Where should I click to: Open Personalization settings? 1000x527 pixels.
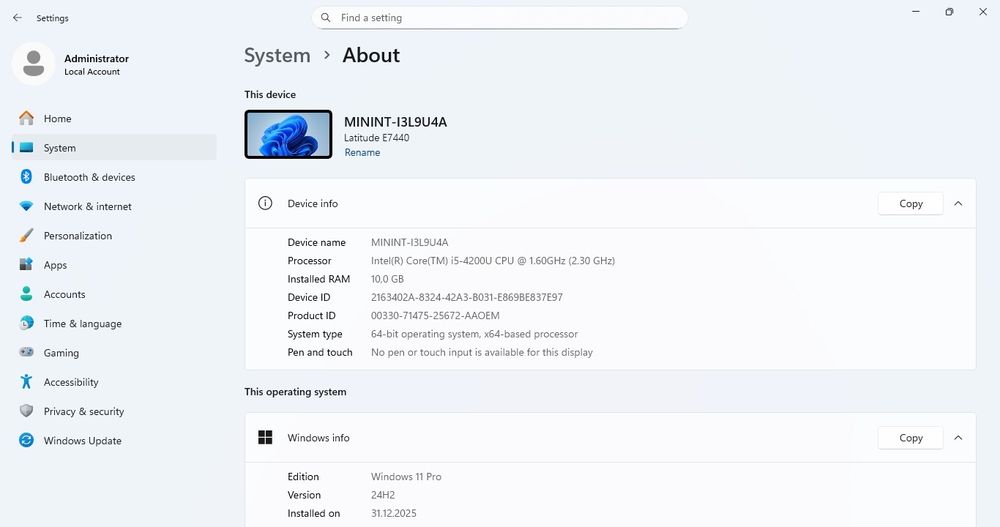point(114,235)
